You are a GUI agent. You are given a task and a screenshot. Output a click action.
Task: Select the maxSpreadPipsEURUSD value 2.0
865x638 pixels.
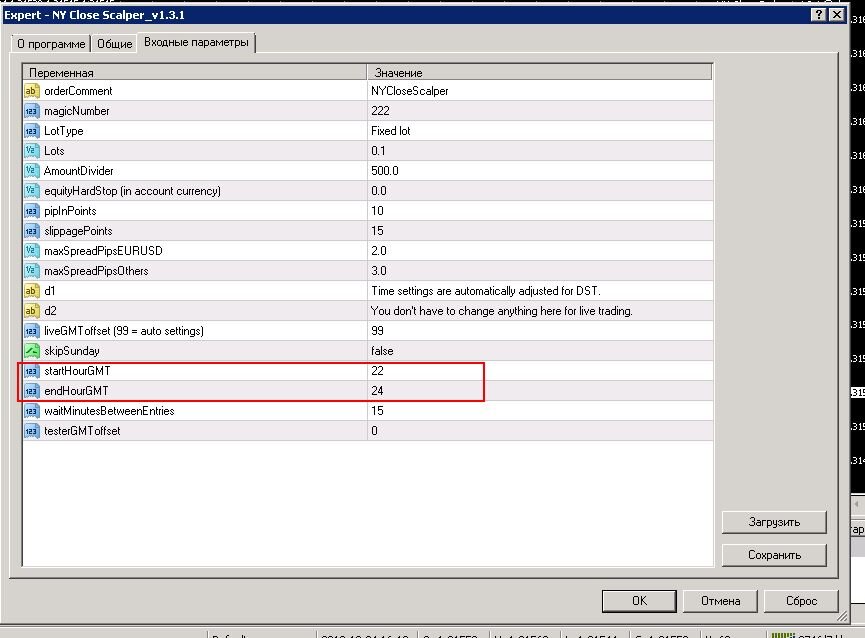tap(378, 251)
